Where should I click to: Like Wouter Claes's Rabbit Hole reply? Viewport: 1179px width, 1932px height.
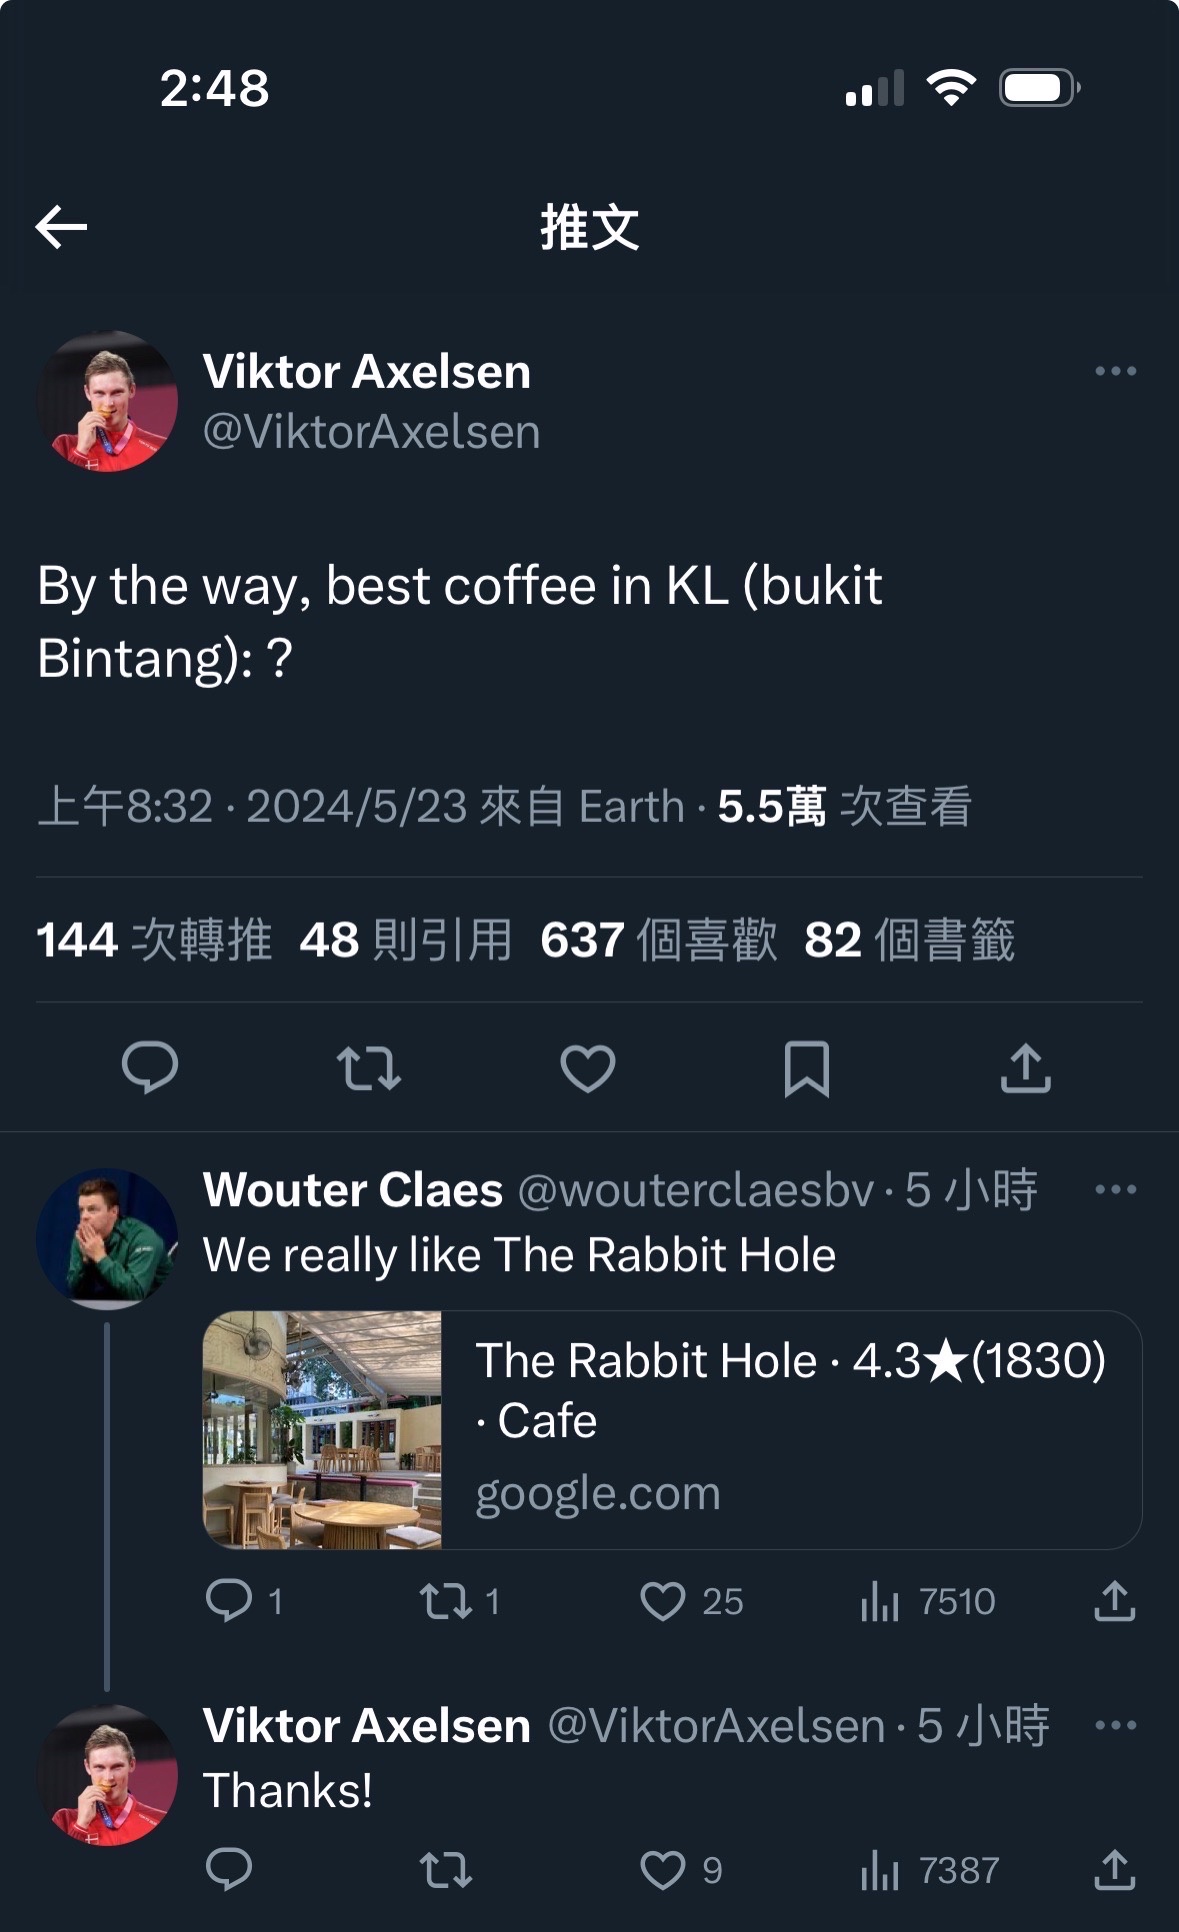690,1601
